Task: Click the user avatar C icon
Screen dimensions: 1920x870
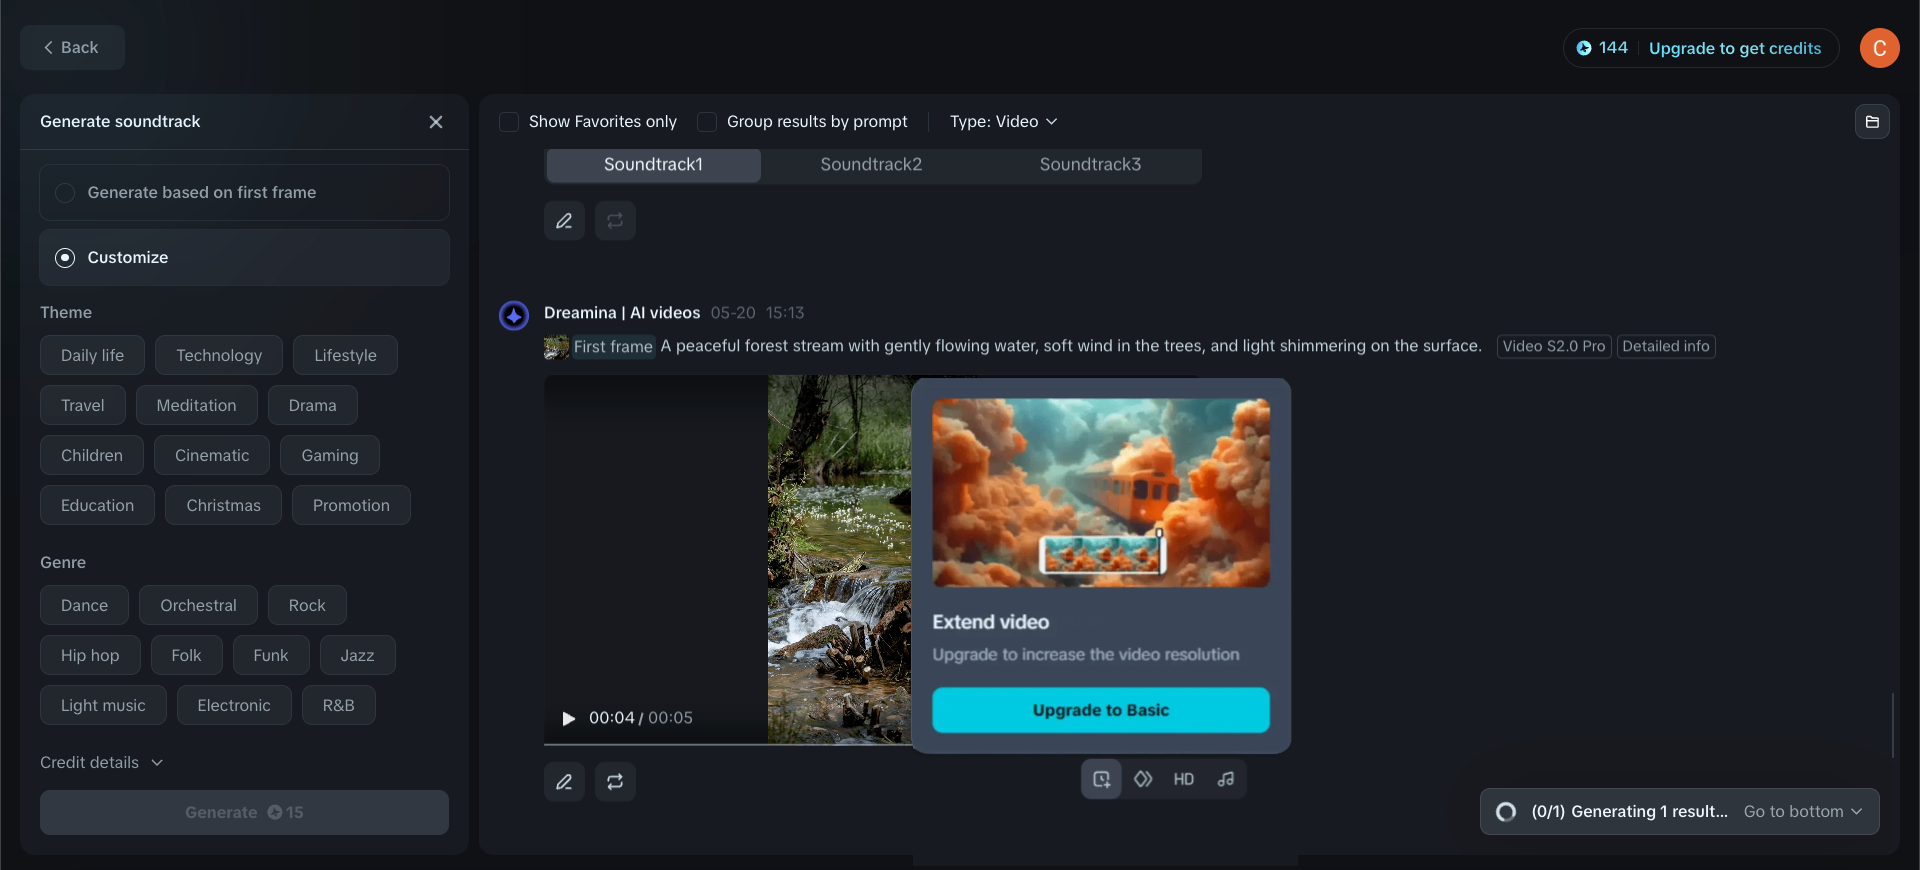Action: pyautogui.click(x=1879, y=48)
